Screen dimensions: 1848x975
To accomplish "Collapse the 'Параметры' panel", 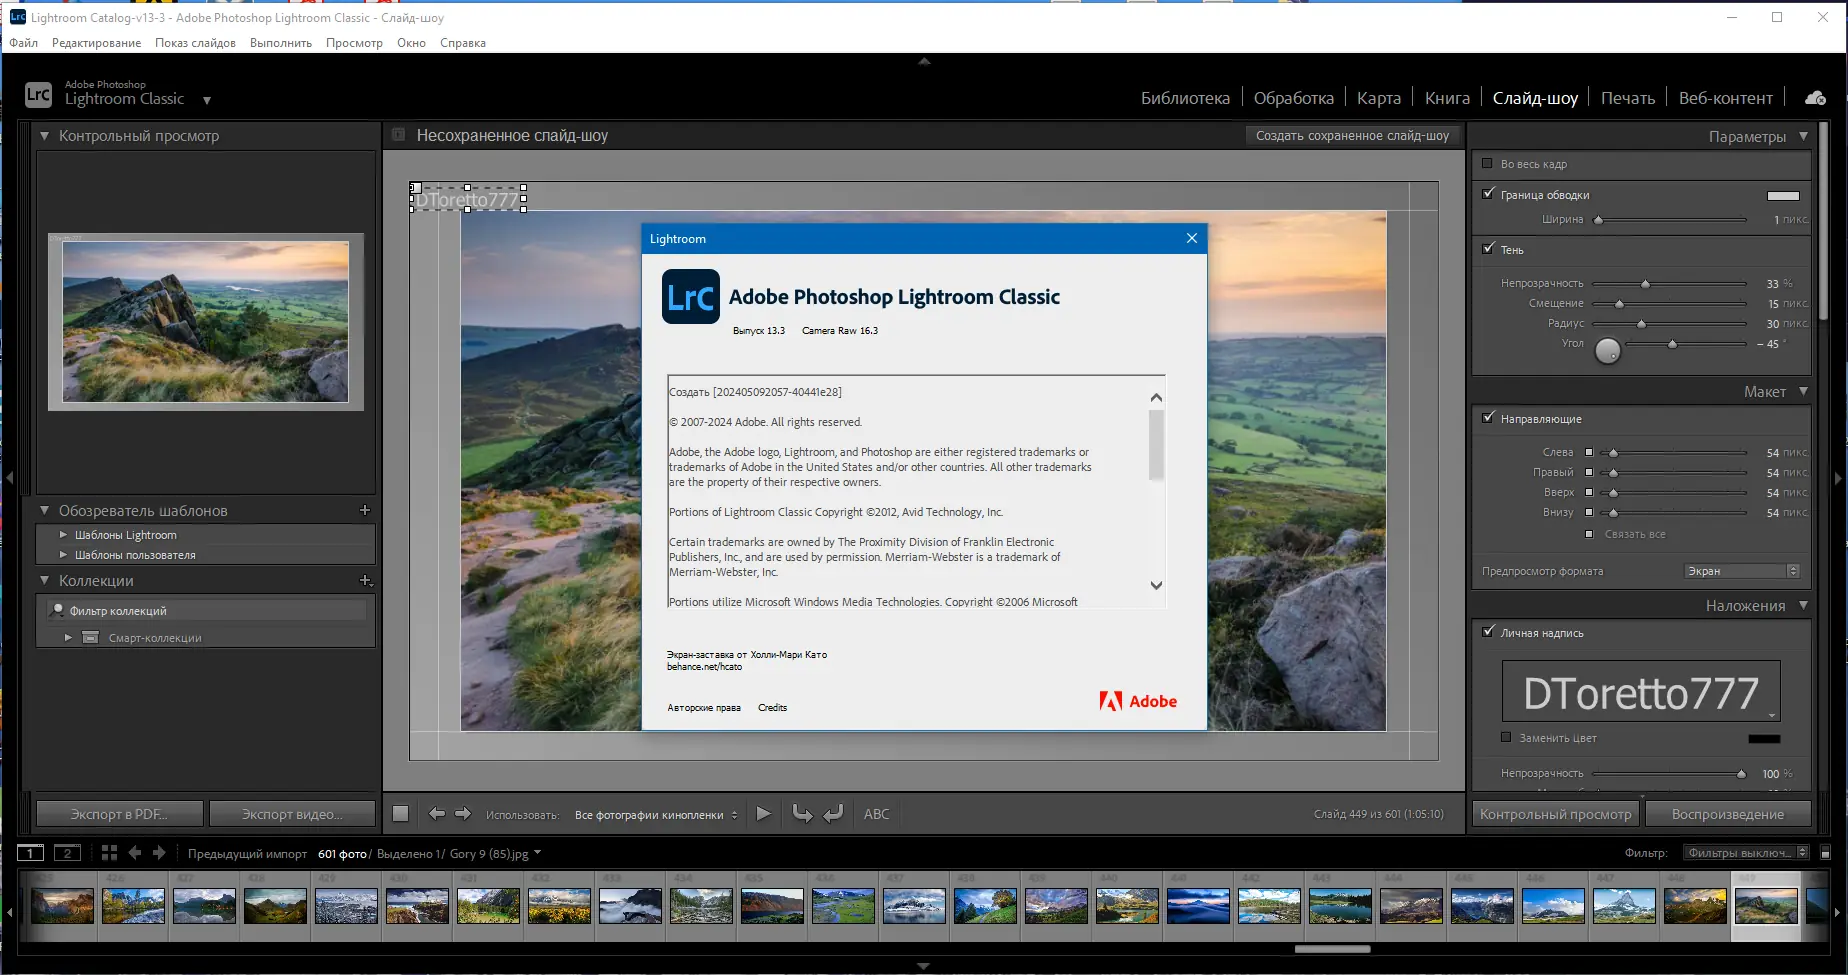I will (1804, 136).
